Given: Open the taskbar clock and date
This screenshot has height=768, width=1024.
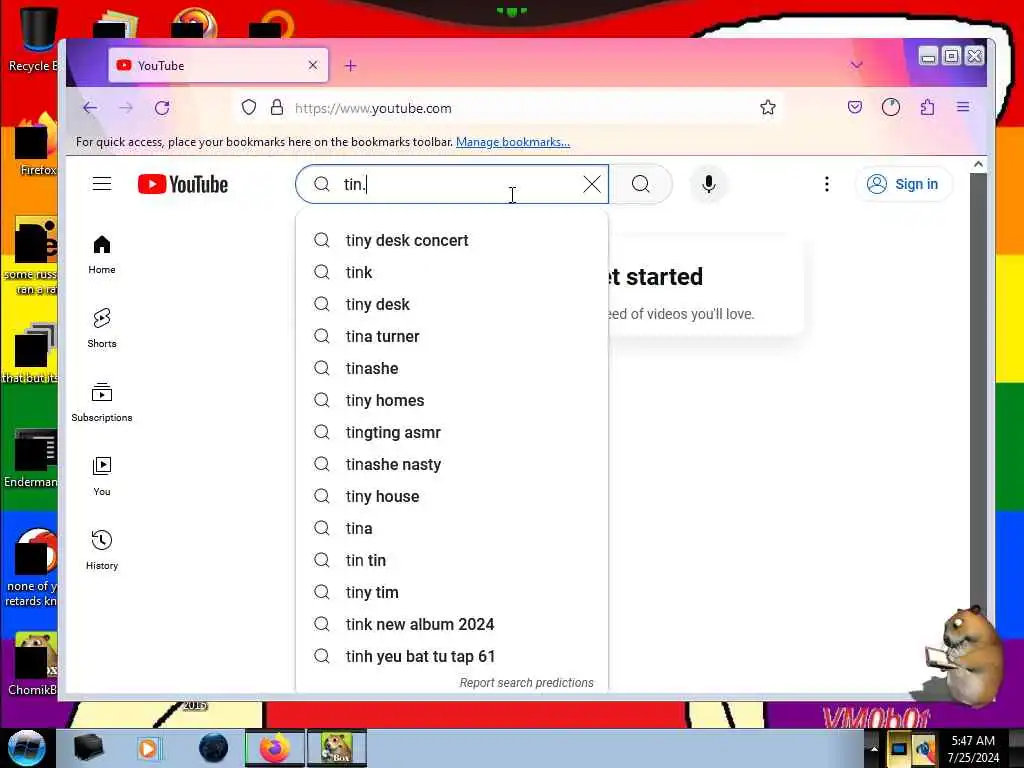Looking at the screenshot, I should 973,749.
